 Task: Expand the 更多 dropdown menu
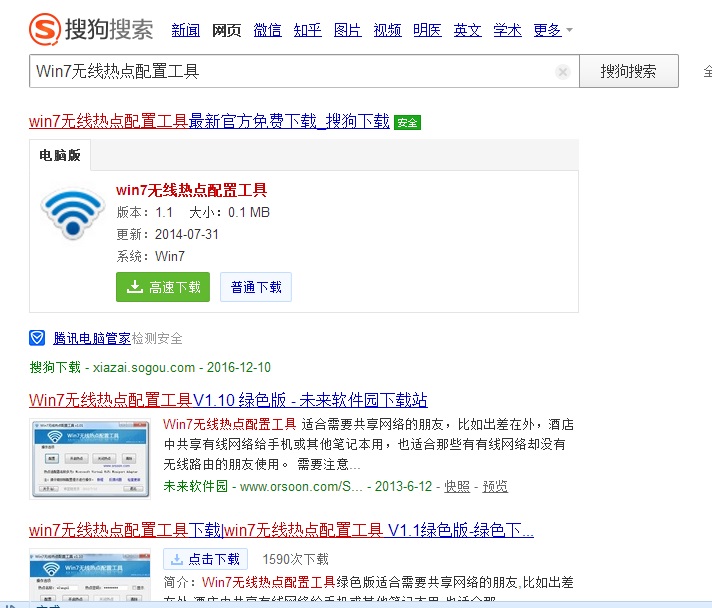point(553,30)
